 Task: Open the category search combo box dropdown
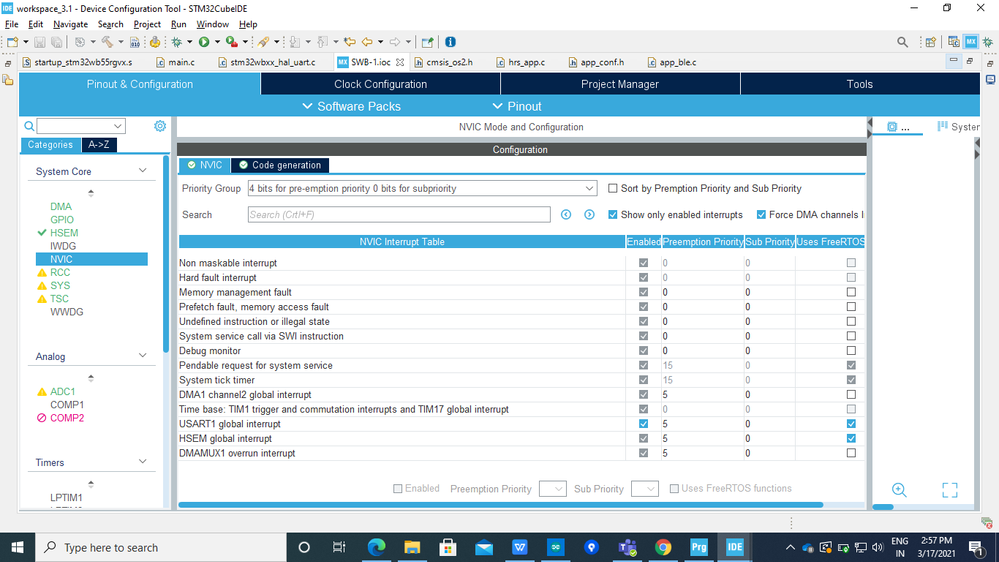[117, 126]
